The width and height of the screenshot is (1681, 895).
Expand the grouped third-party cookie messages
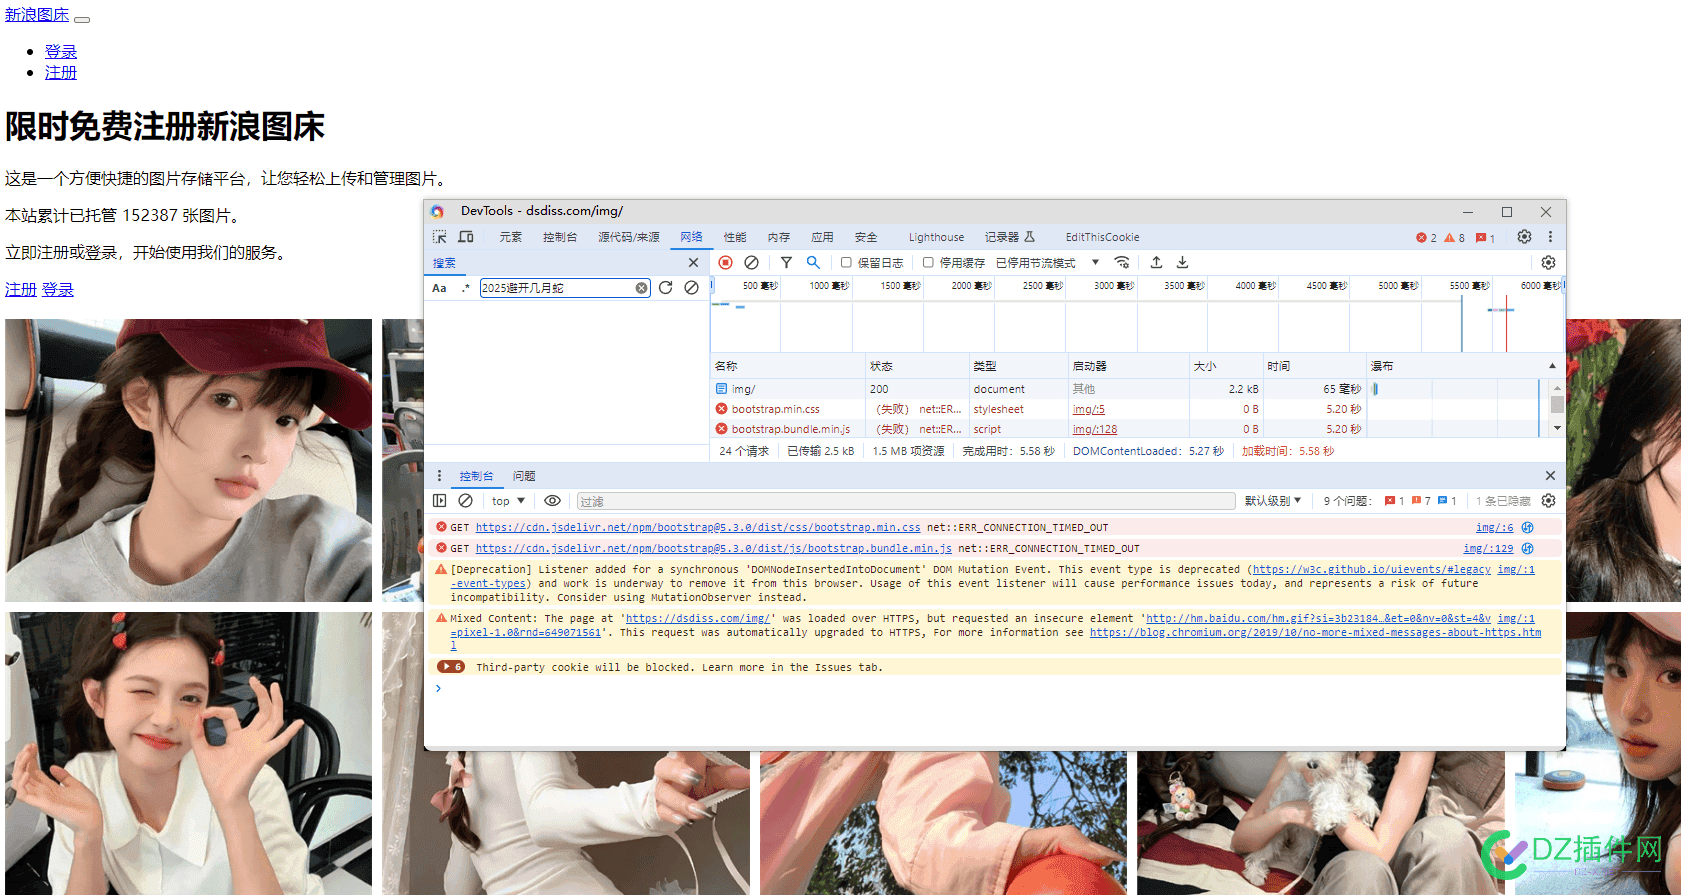[x=451, y=667]
